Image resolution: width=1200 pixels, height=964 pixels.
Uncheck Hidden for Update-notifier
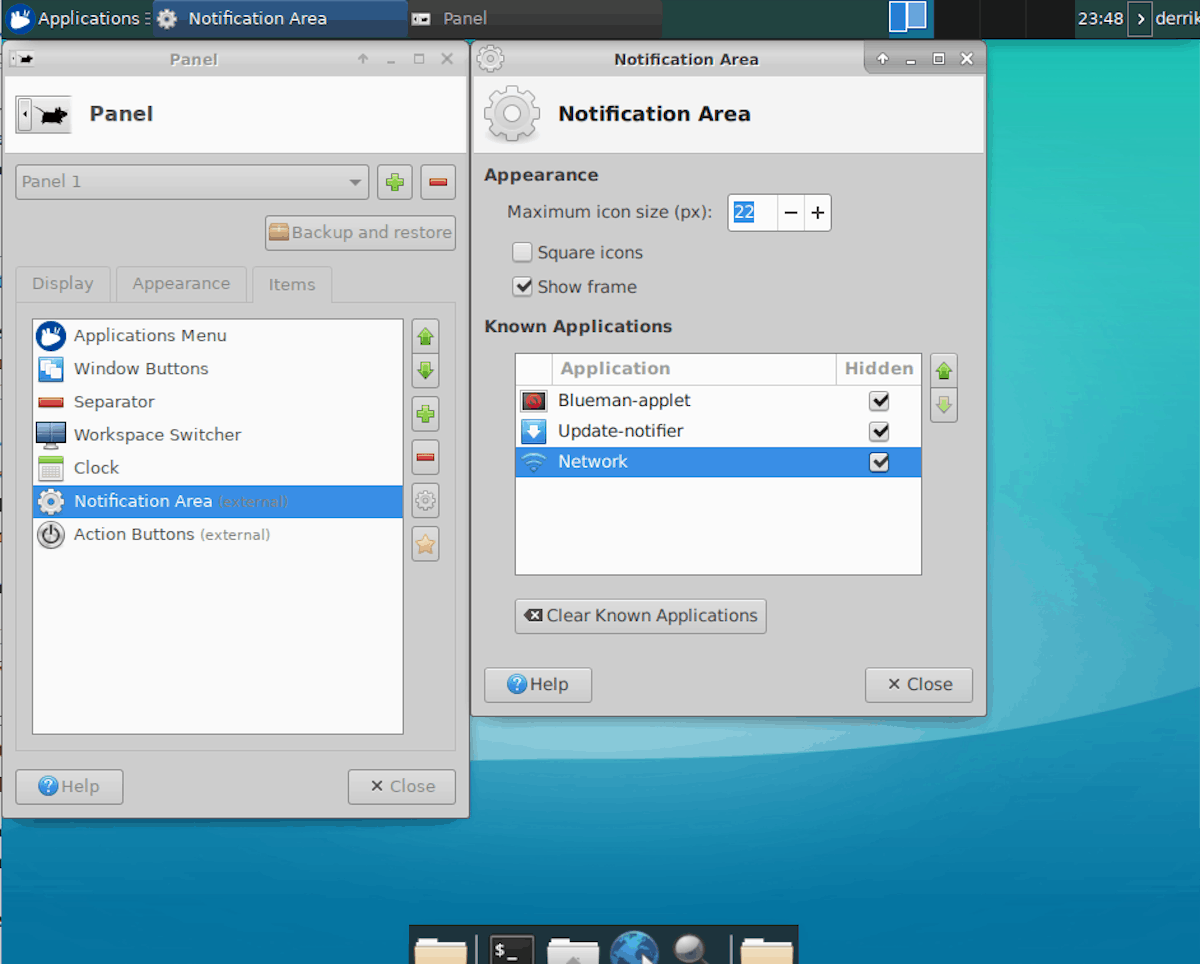[879, 431]
